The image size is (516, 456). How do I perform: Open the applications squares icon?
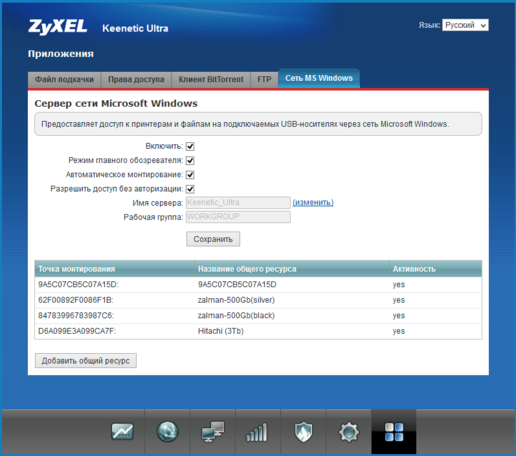pyautogui.click(x=394, y=432)
